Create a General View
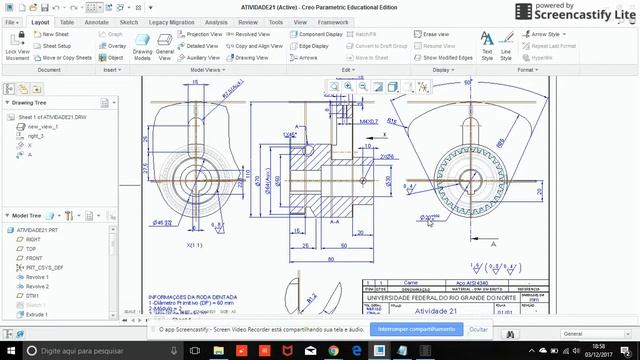 [165, 47]
